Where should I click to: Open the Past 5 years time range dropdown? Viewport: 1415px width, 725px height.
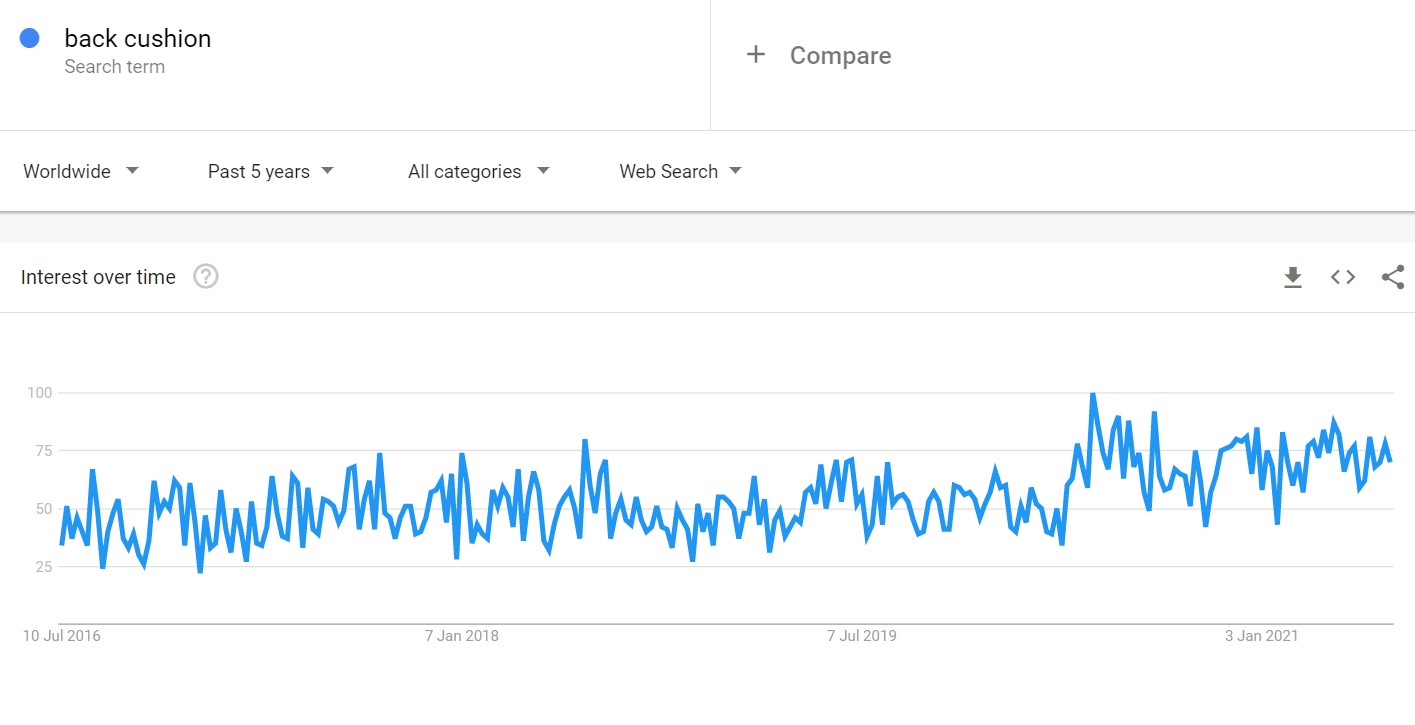coord(271,171)
